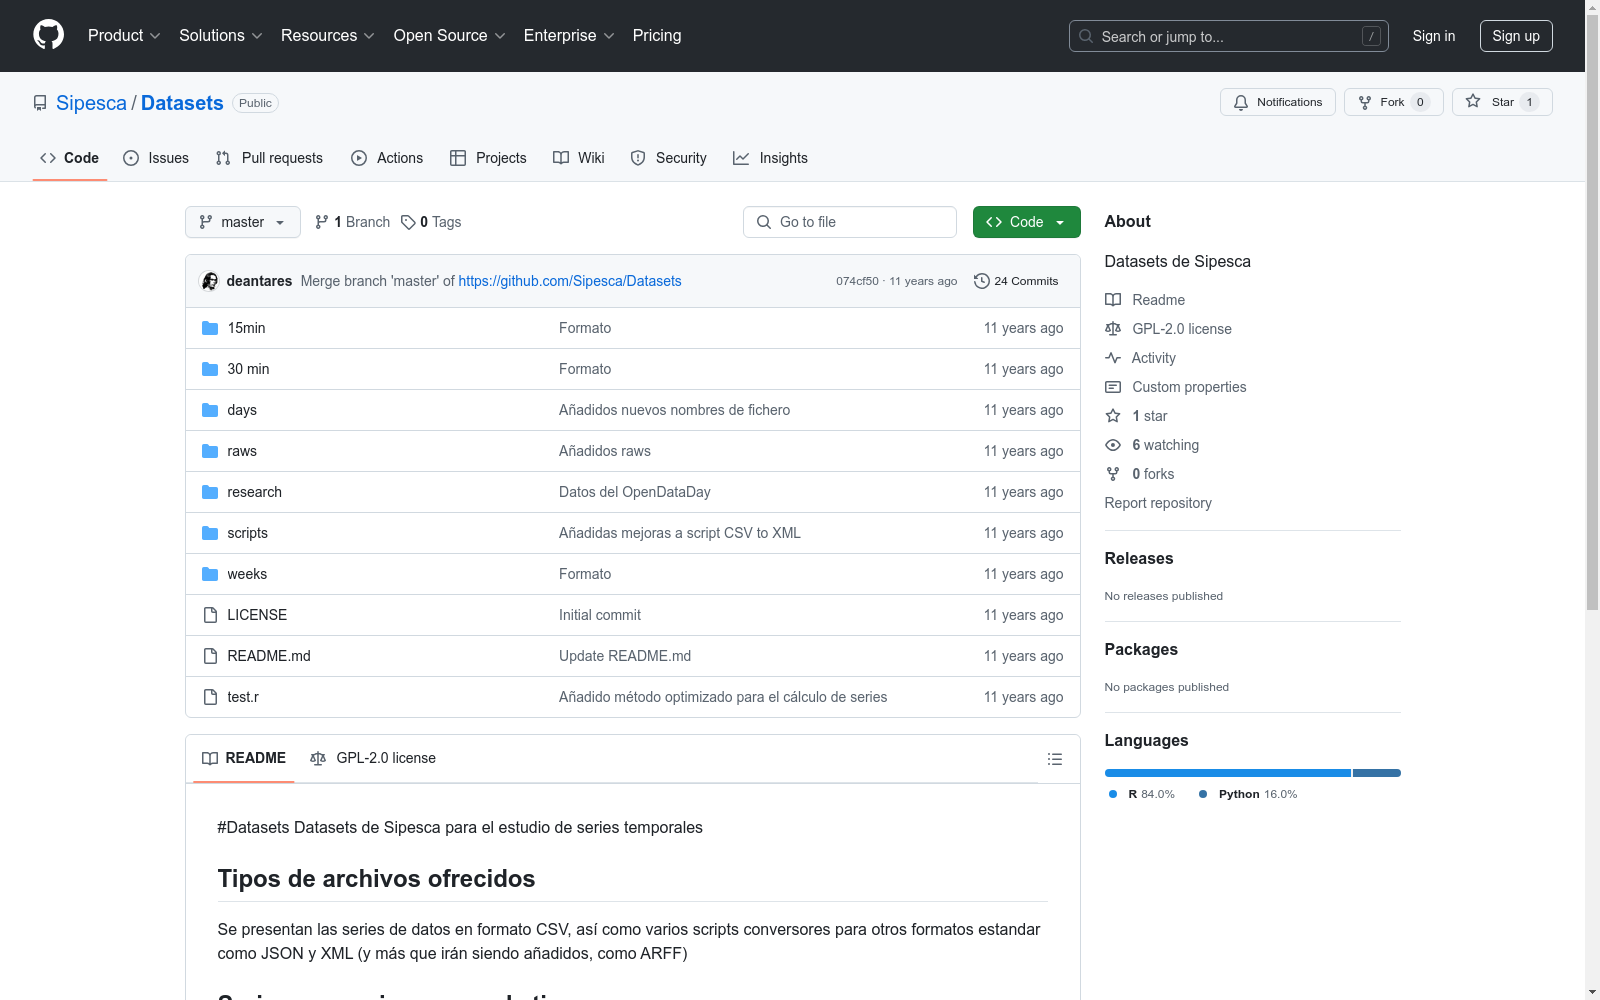1600x1000 pixels.
Task: Open the Projects tab
Action: click(488, 158)
